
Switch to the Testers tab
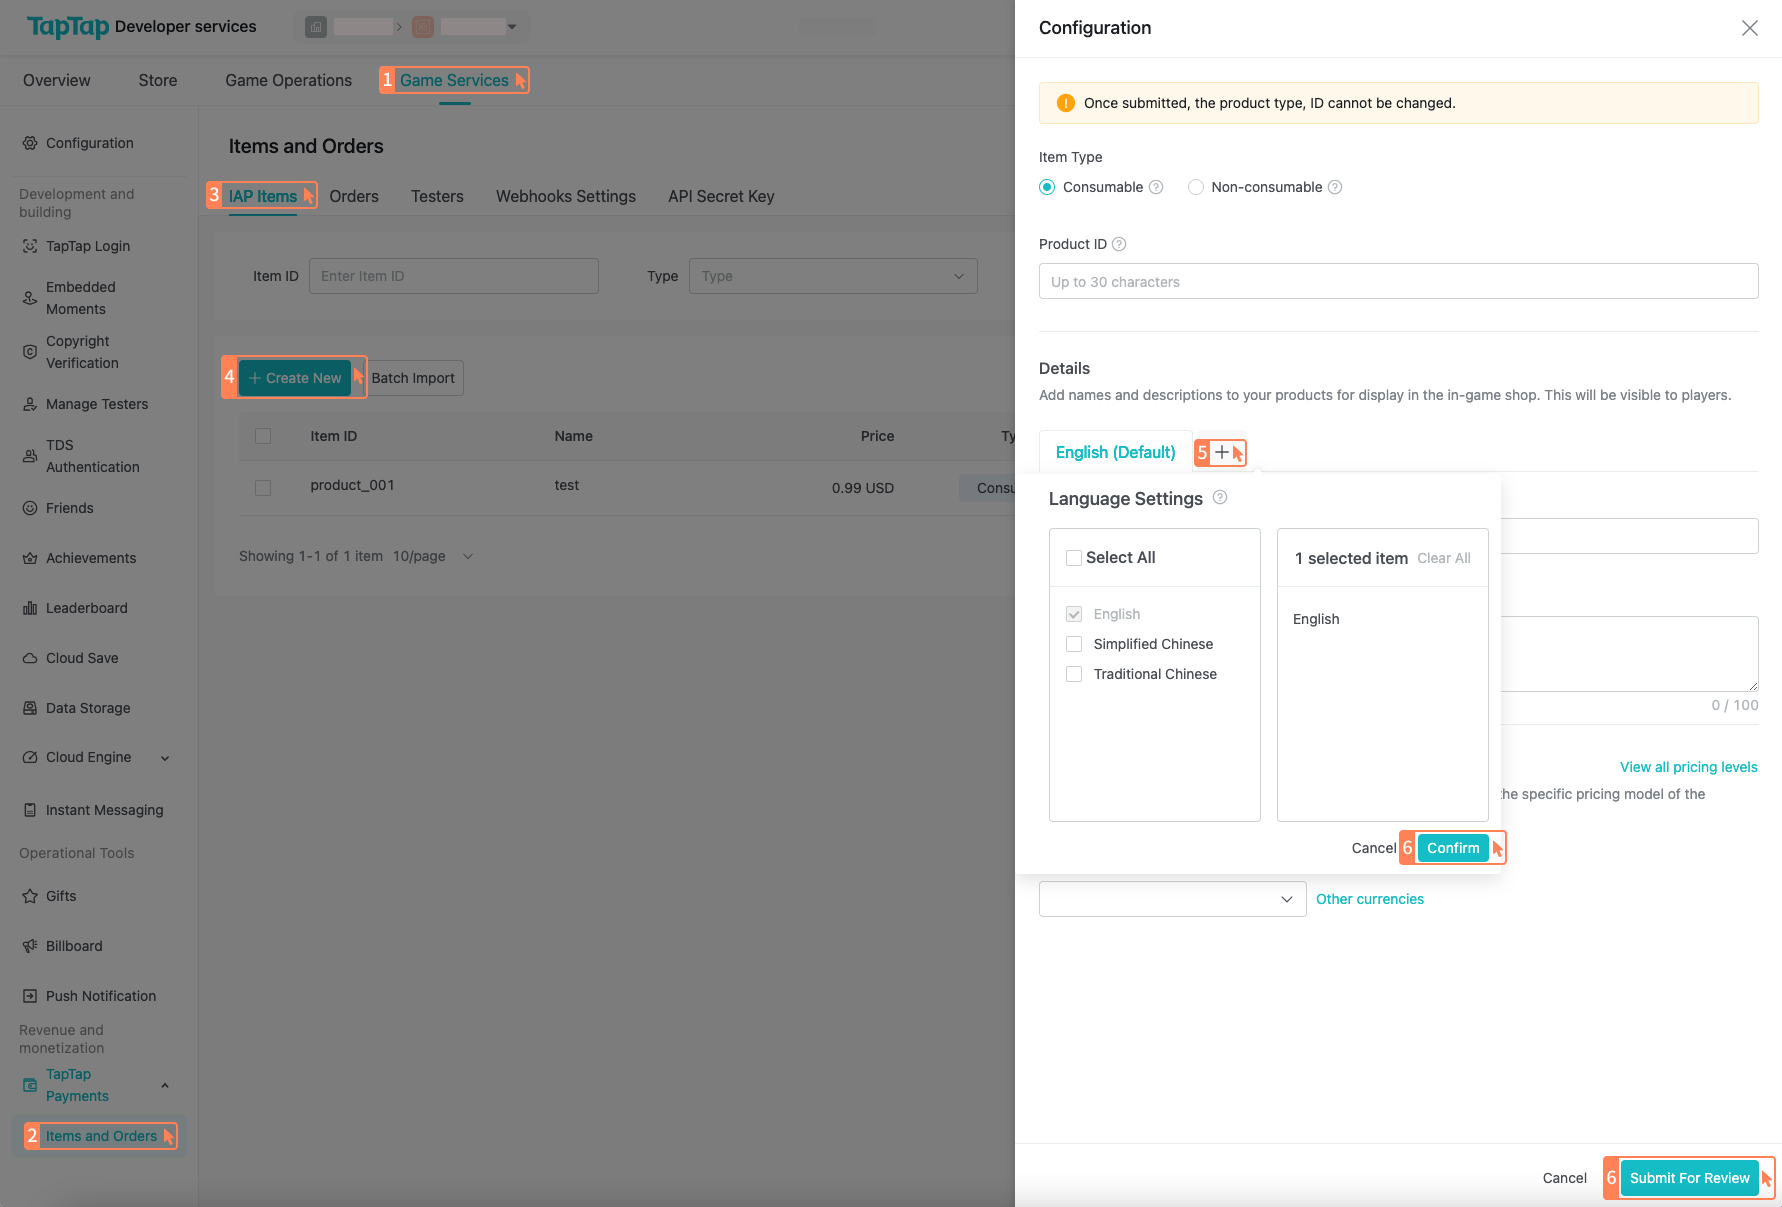click(437, 196)
